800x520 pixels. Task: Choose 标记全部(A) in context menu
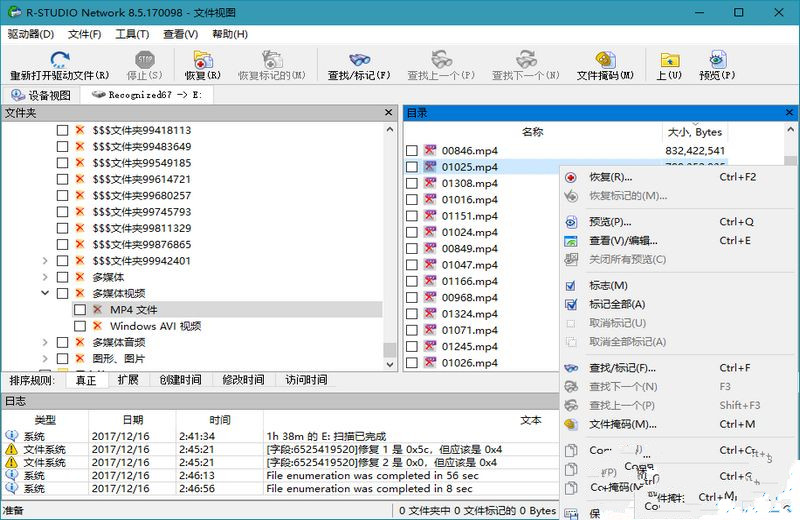(x=617, y=305)
